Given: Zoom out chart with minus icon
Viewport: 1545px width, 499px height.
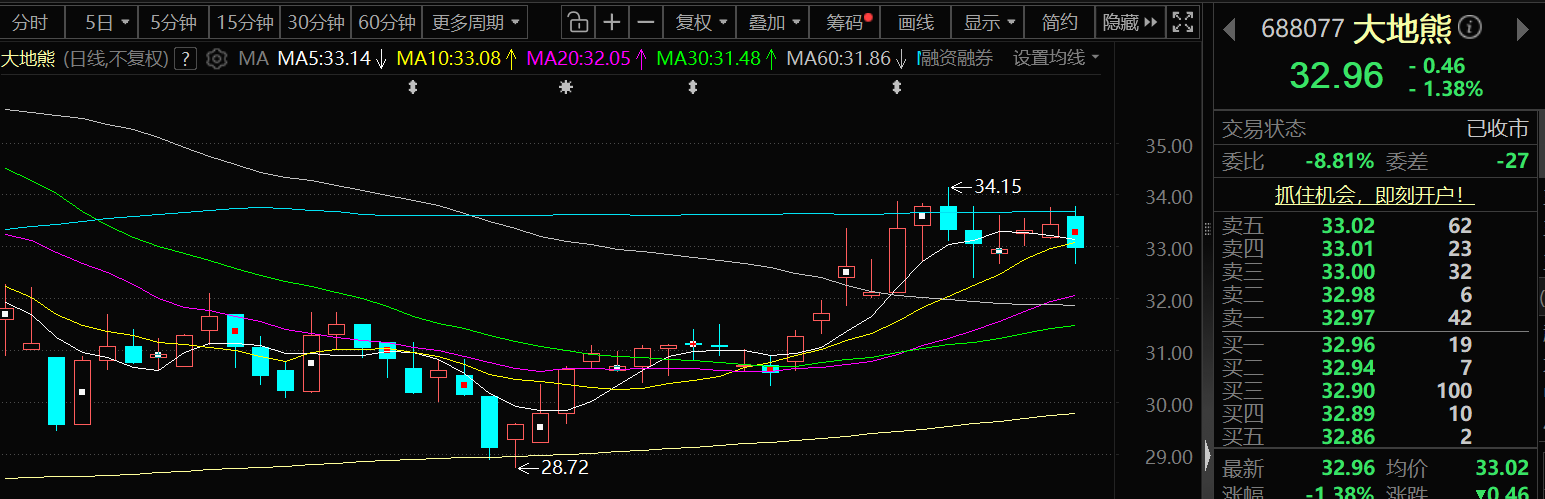Looking at the screenshot, I should tap(647, 21).
